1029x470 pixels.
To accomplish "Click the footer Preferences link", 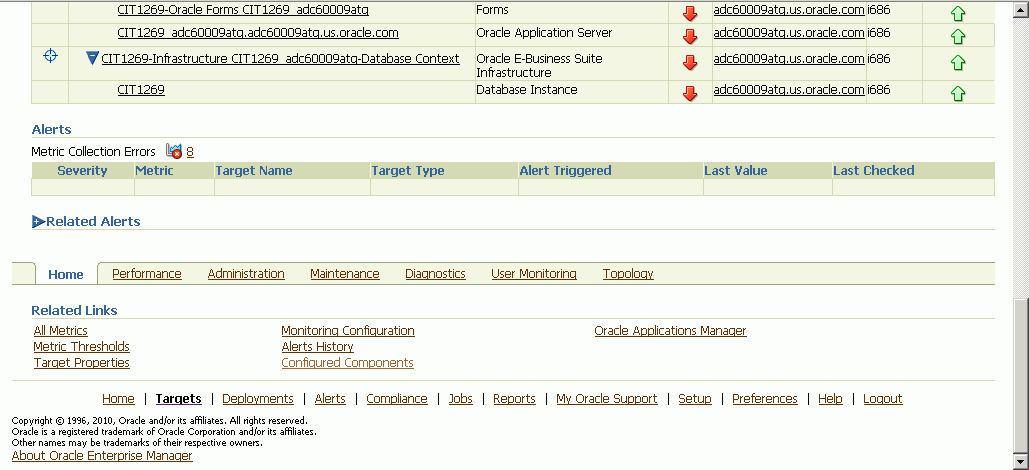I will [765, 398].
